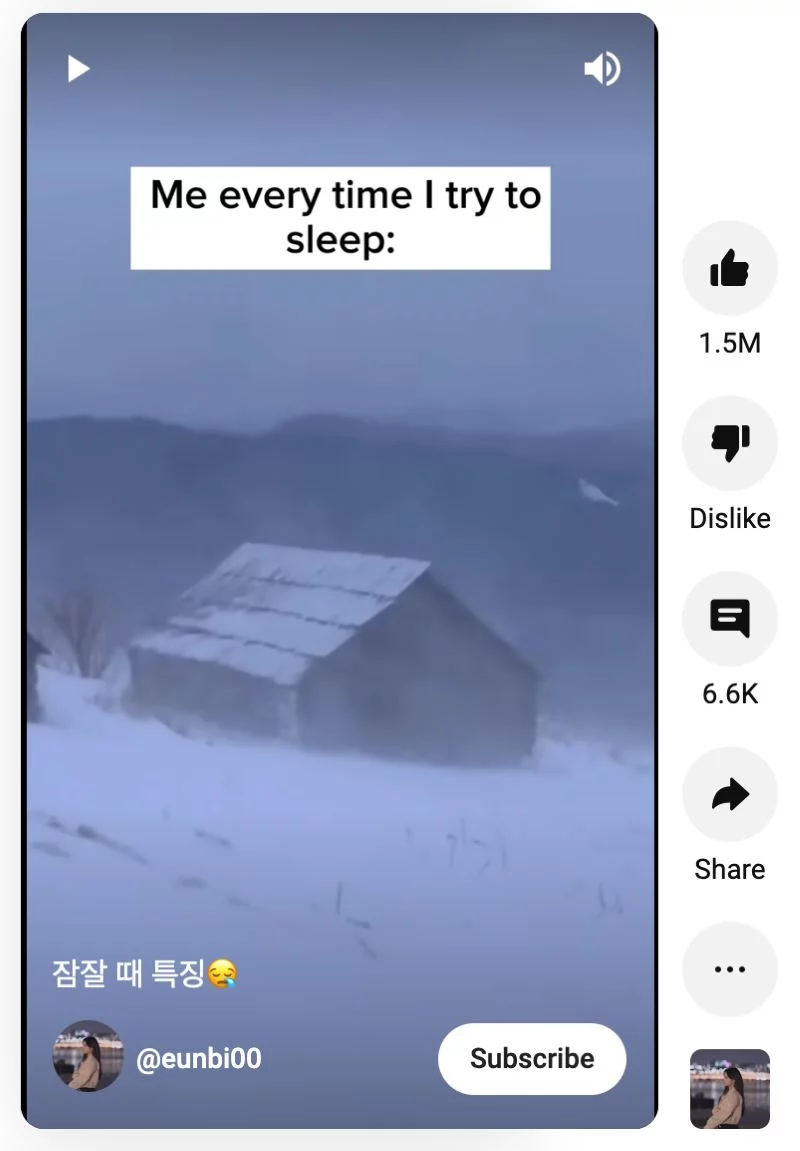Open the comments panel icon
This screenshot has width=800, height=1151.
[x=730, y=618]
